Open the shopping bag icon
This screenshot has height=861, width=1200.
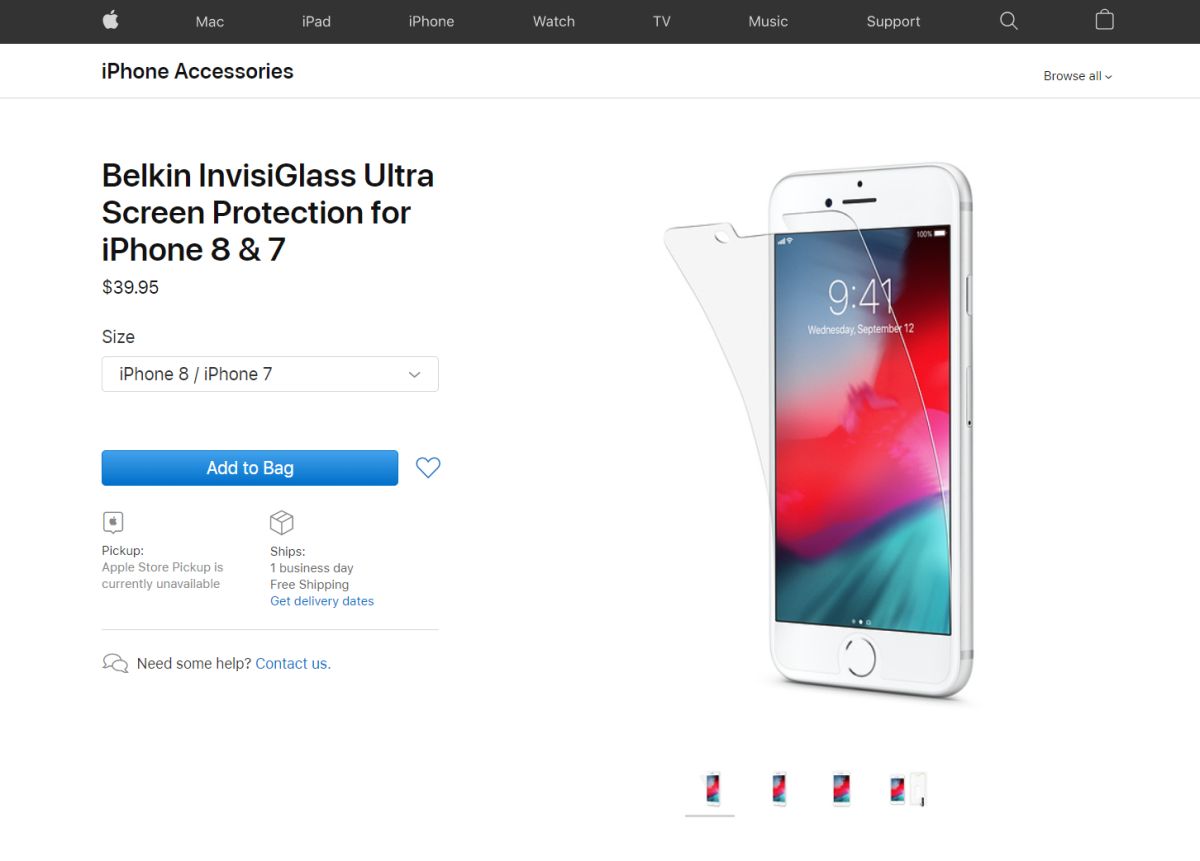click(1104, 20)
